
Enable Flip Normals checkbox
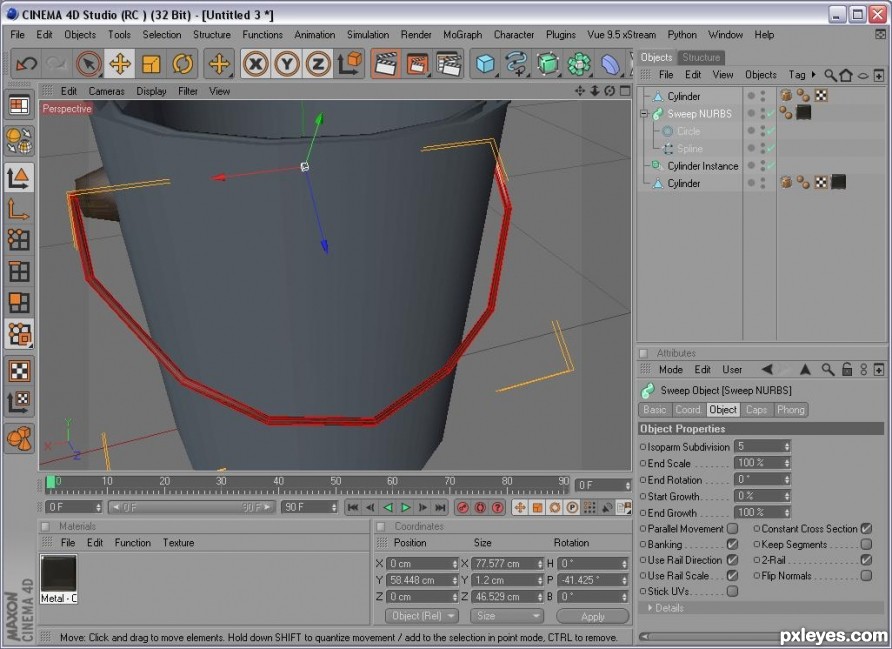coord(866,576)
